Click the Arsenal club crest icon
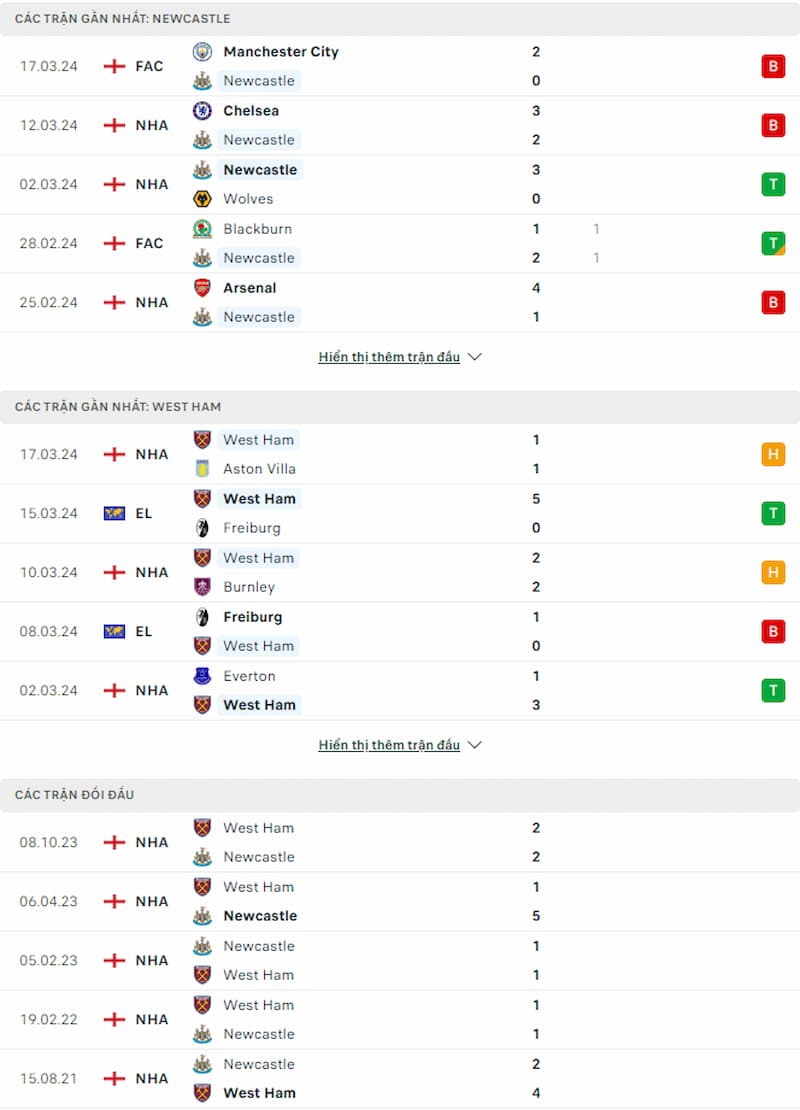This screenshot has width=800, height=1110. [202, 287]
